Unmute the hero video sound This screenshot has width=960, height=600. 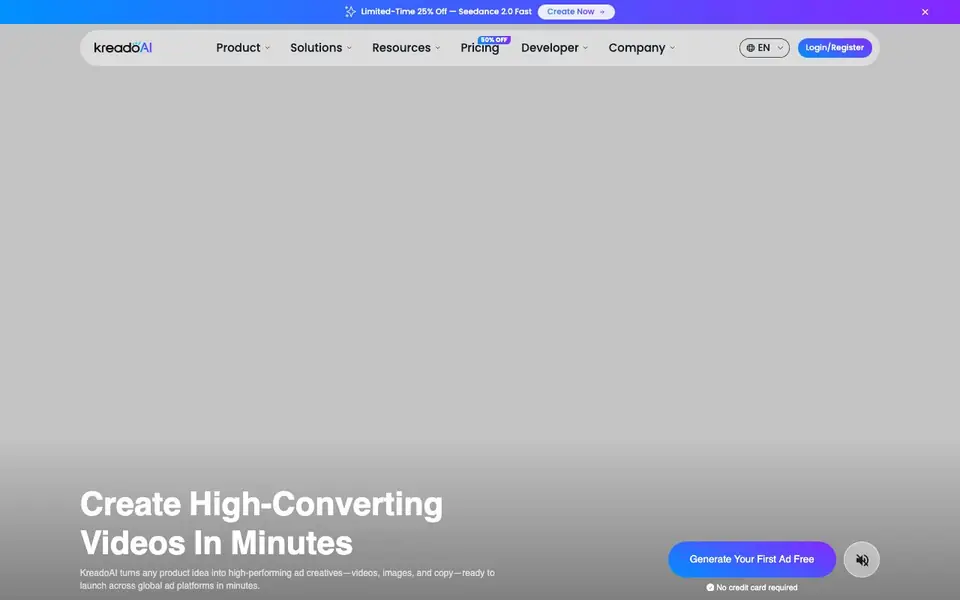click(x=861, y=560)
